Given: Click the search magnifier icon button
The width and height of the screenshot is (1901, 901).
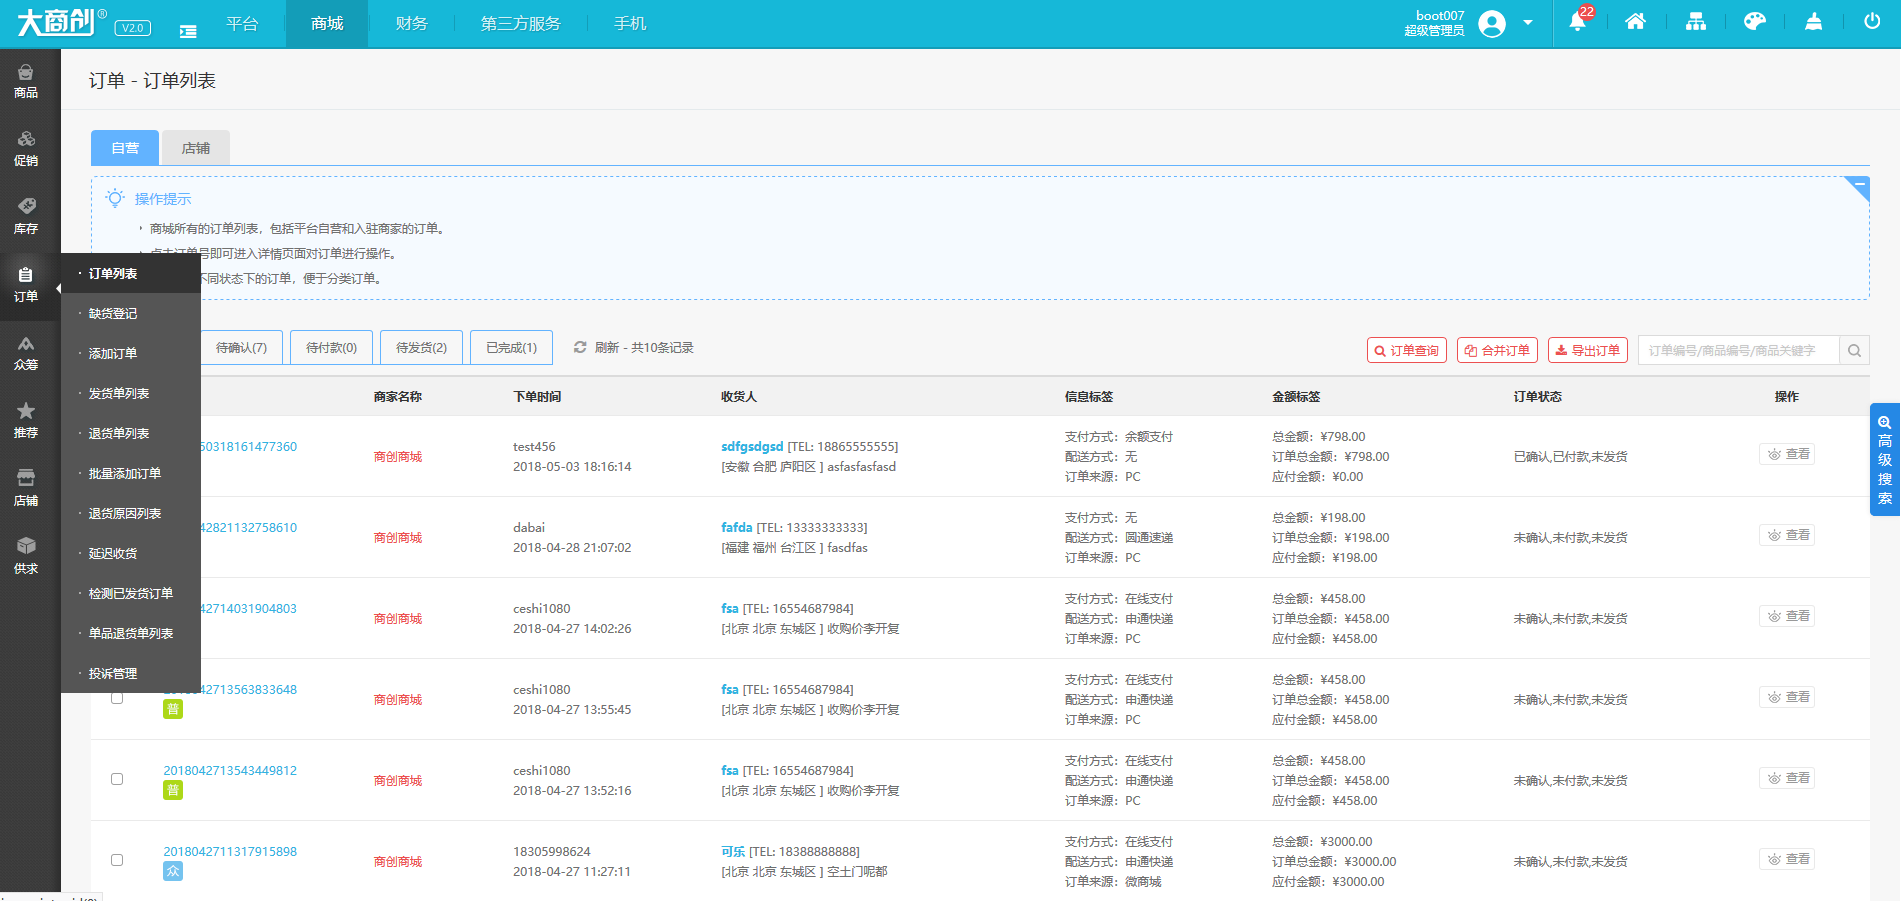Looking at the screenshot, I should point(1854,350).
